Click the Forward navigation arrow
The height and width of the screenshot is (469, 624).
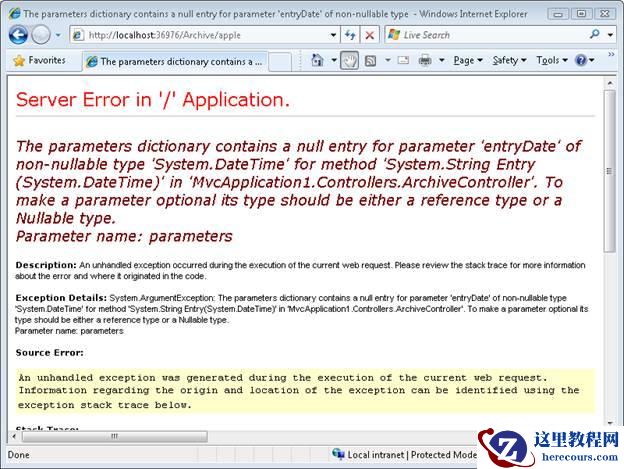(41, 35)
